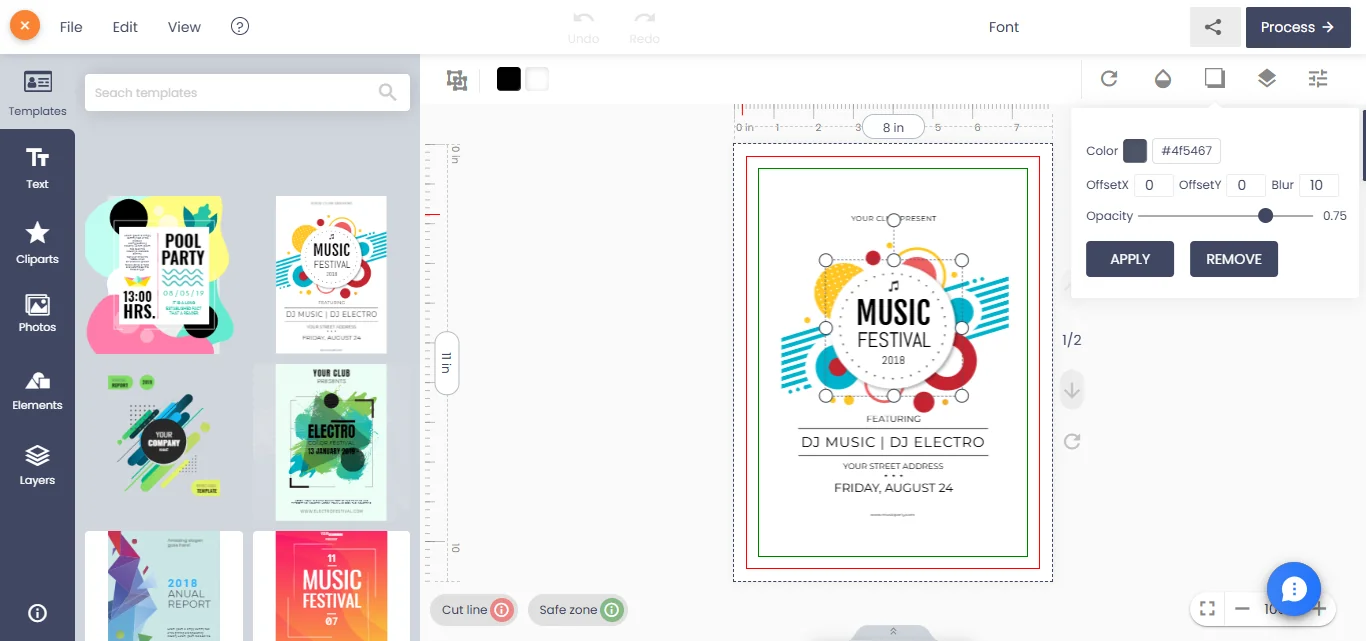This screenshot has height=641, width=1366.
Task: Open the Templates sidebar tab
Action: coord(37,93)
